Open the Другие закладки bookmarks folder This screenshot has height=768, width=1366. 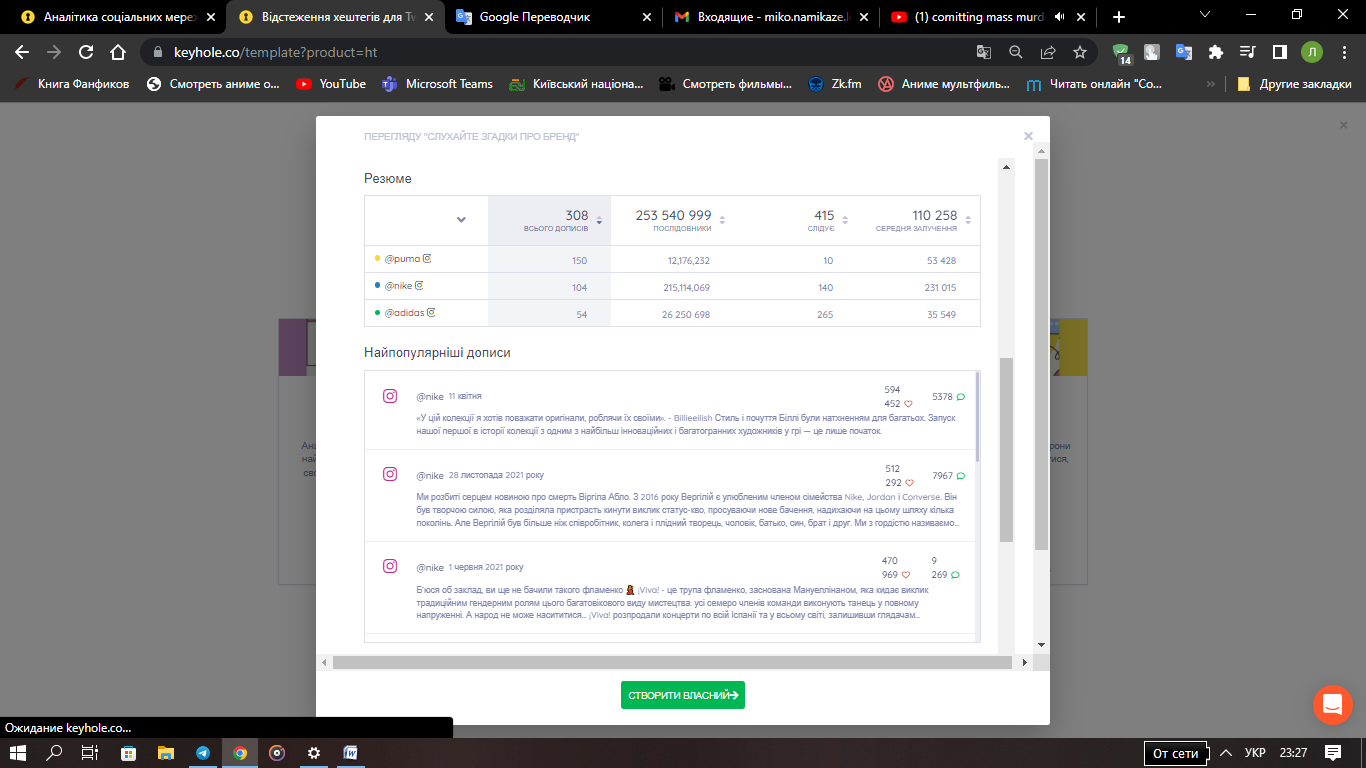1294,84
